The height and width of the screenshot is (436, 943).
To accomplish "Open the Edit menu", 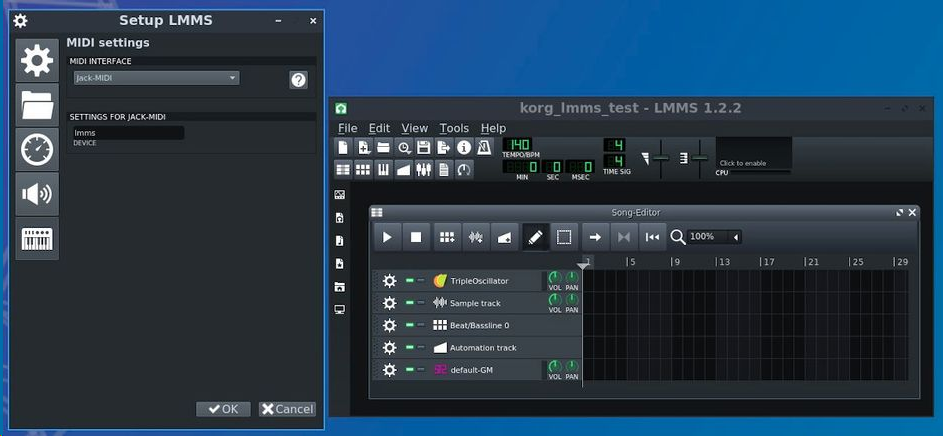I will (379, 128).
